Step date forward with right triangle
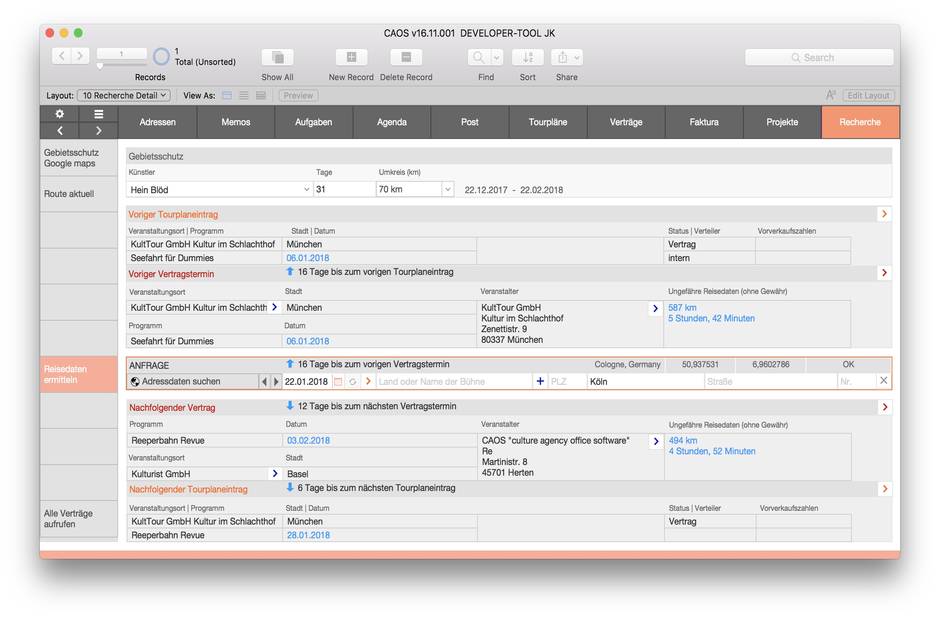This screenshot has width=940, height=620. click(276, 381)
